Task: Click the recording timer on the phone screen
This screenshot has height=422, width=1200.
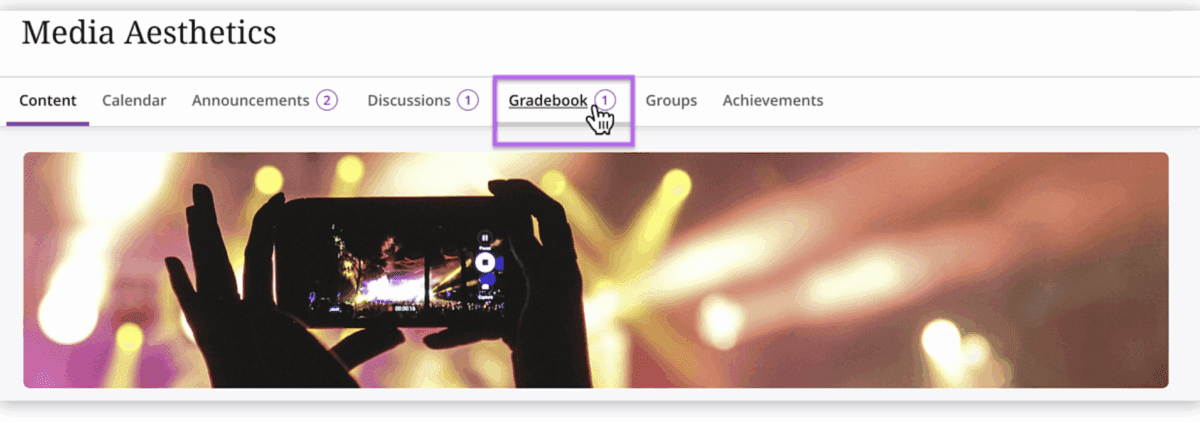Action: 405,309
